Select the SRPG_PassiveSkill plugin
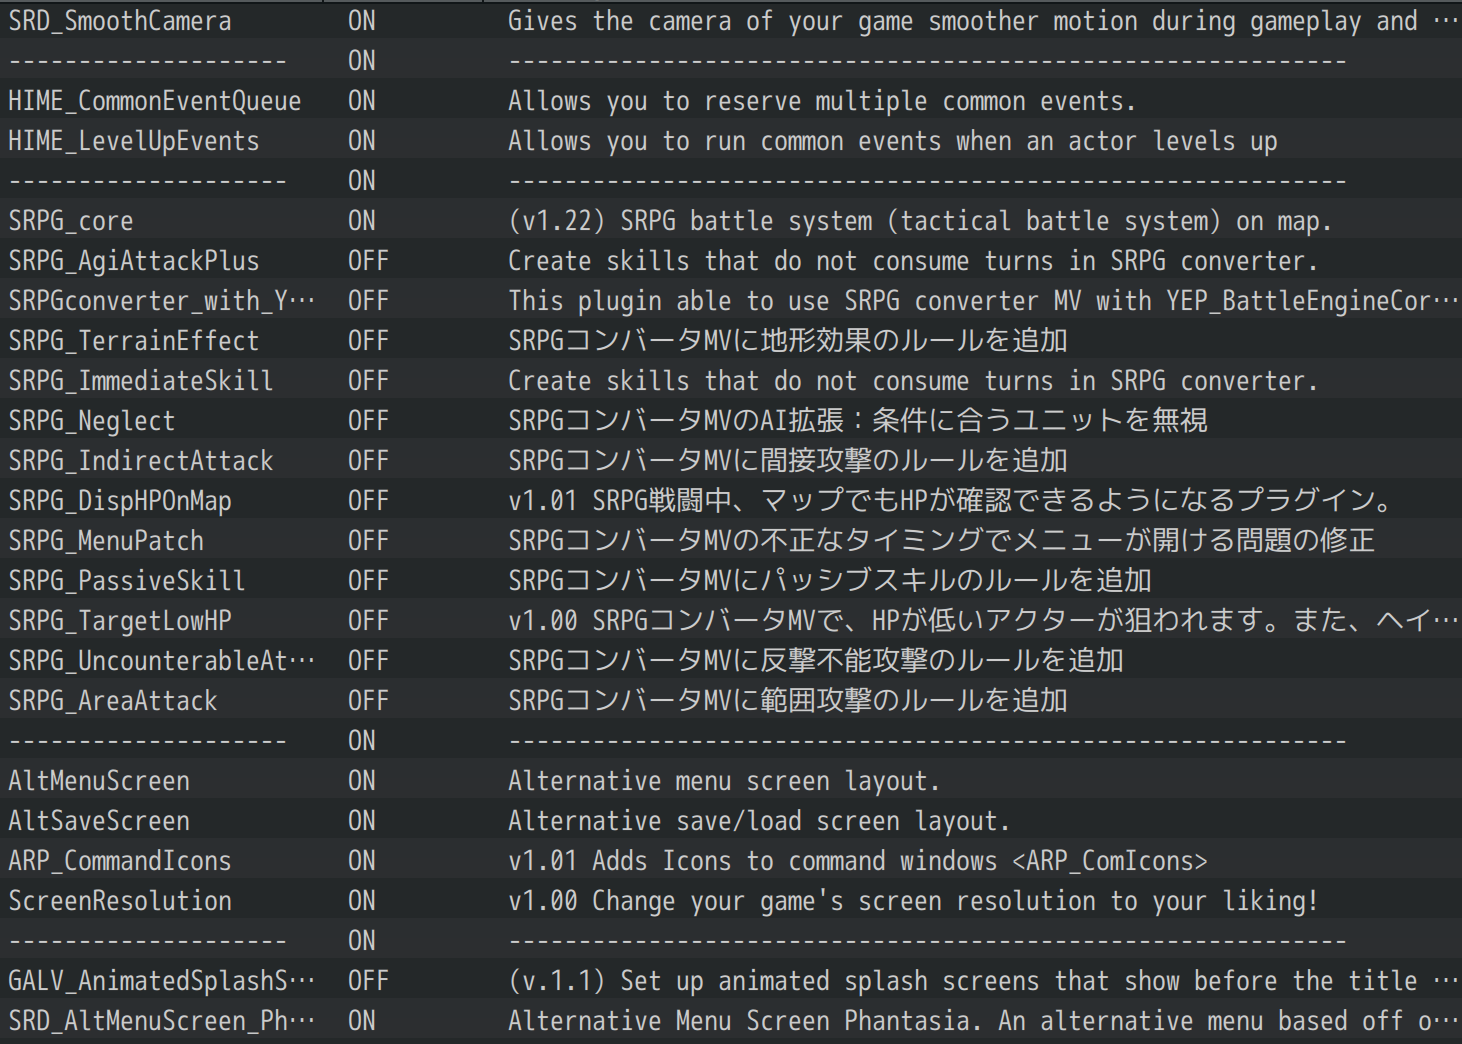The width and height of the screenshot is (1462, 1044). point(731,580)
